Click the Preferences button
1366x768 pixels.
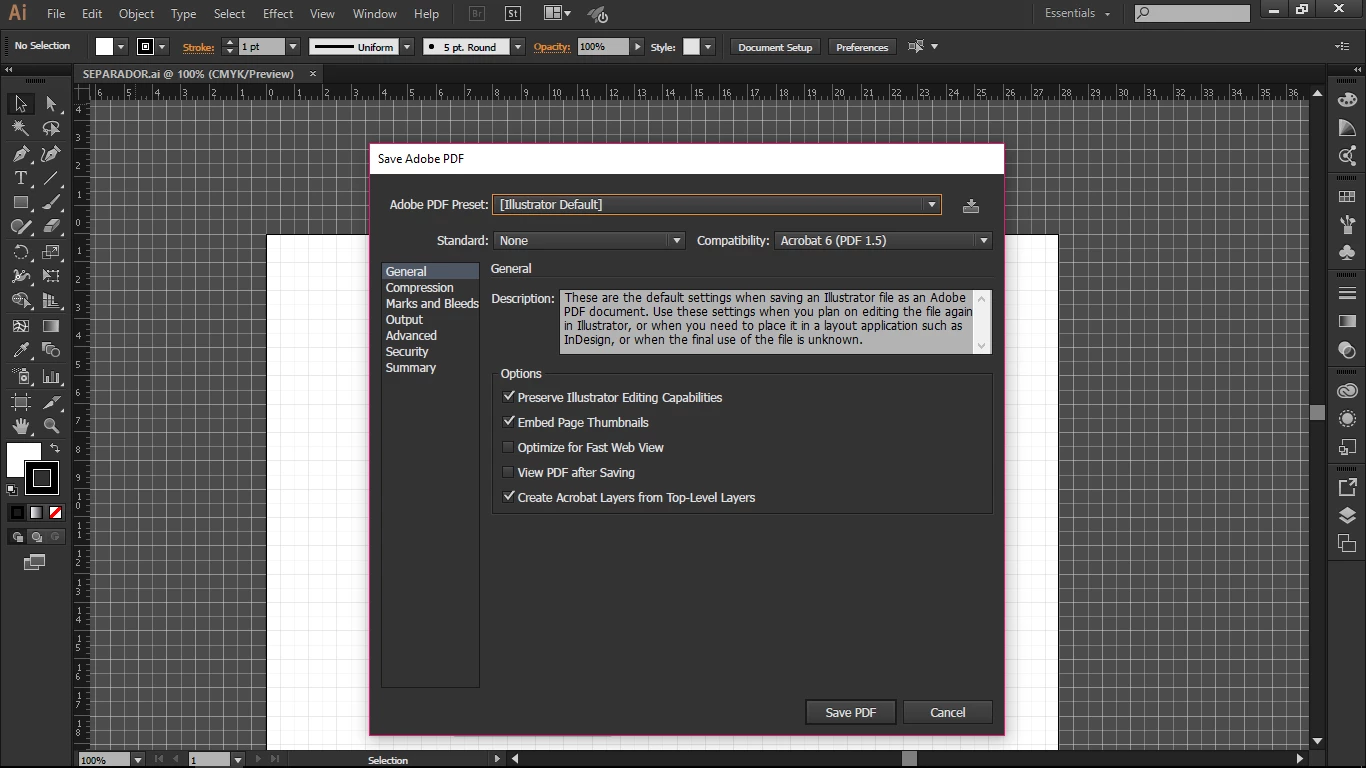pyautogui.click(x=862, y=47)
